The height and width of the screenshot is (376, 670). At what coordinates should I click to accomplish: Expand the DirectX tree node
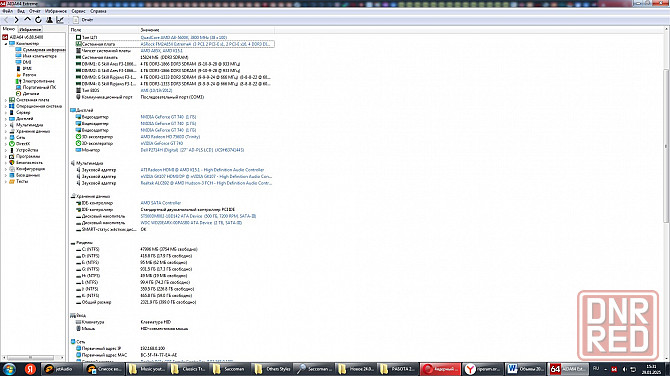(x=6, y=144)
